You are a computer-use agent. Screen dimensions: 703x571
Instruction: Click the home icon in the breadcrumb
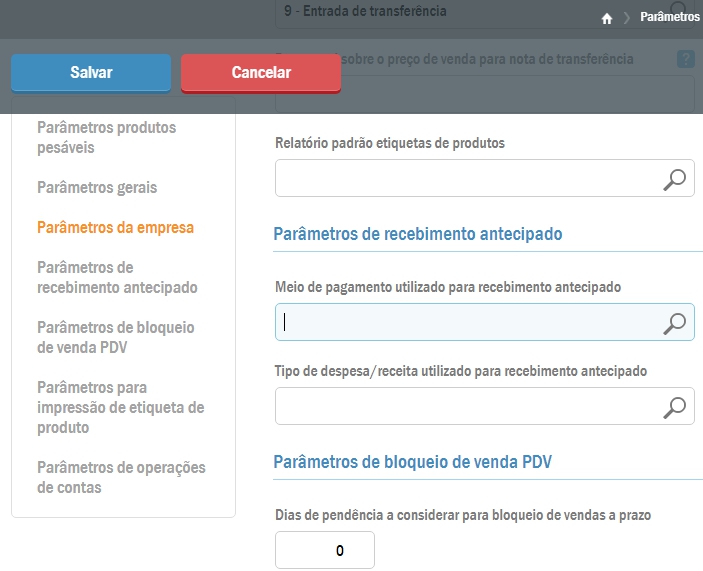[x=607, y=18]
